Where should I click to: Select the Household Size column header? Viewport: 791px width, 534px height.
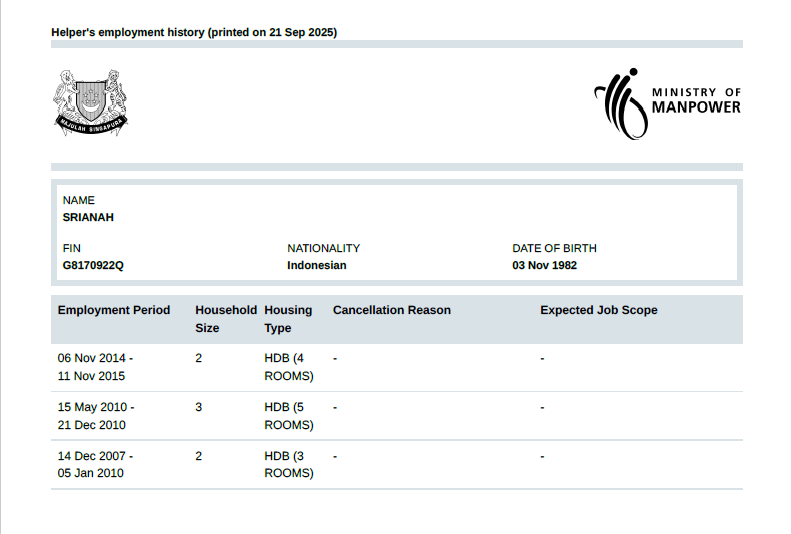(225, 319)
